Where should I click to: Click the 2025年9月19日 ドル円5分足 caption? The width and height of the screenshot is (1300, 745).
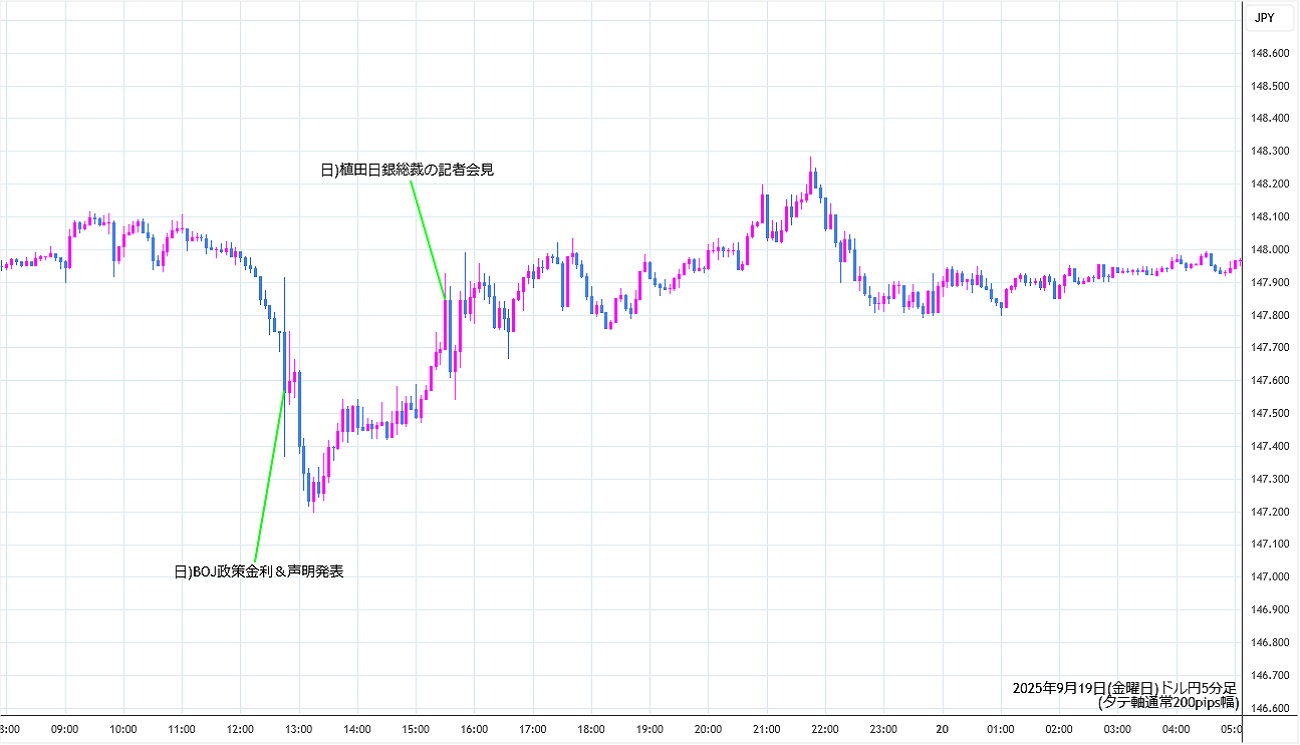(1125, 688)
